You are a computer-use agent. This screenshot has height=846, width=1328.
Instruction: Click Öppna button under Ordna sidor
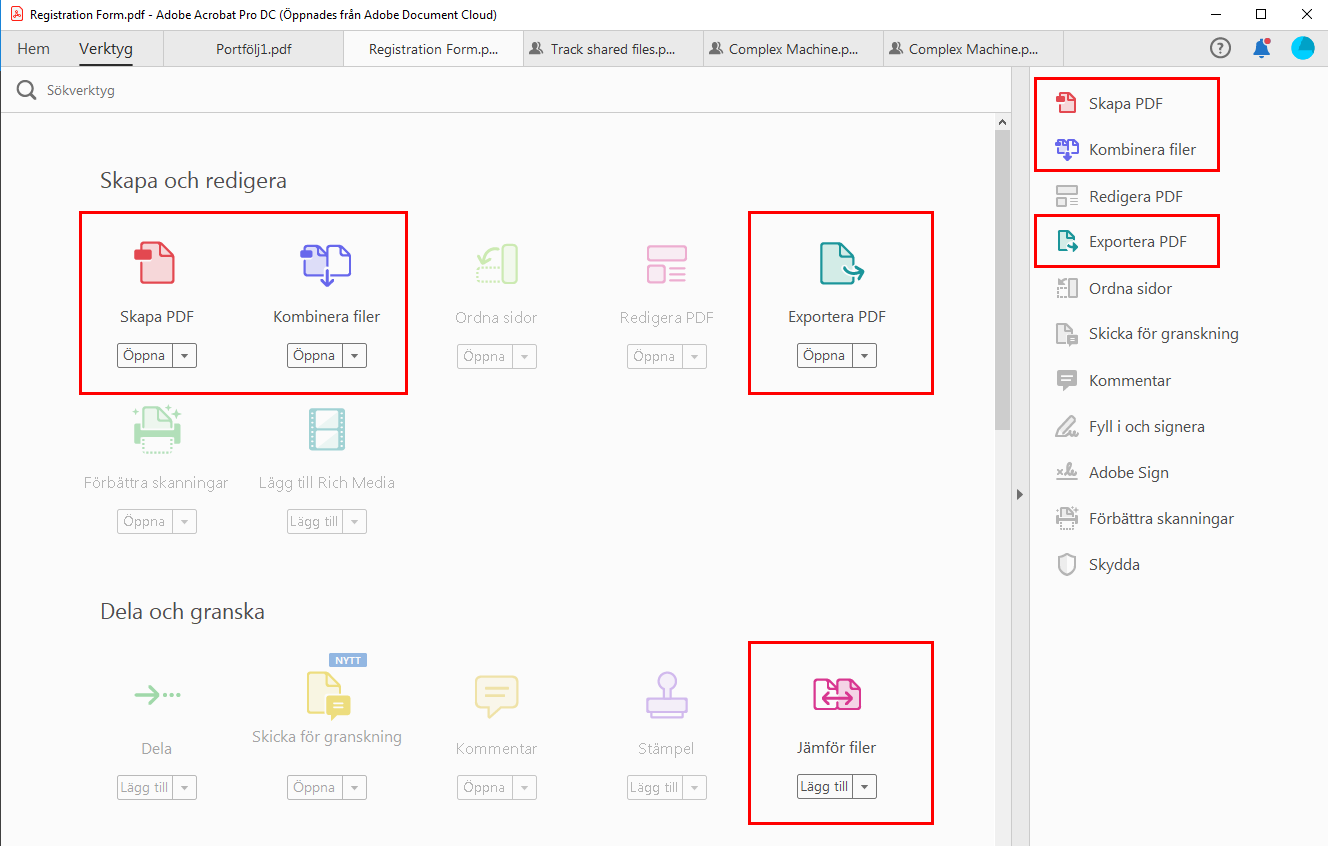(x=485, y=356)
